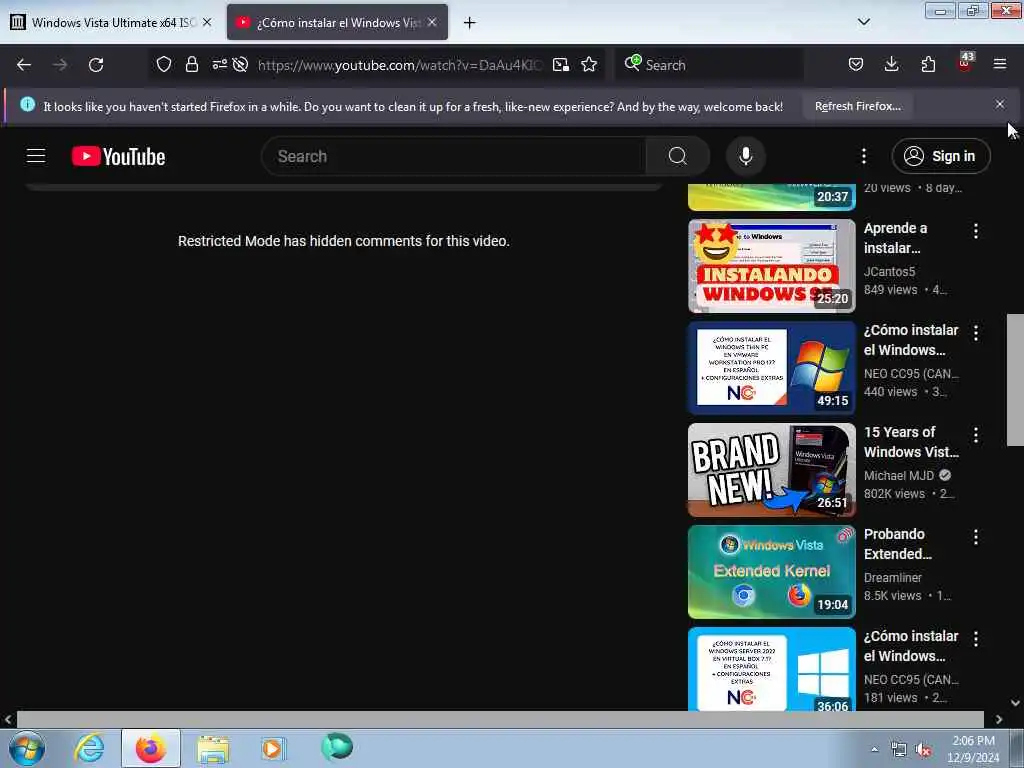This screenshot has width=1024, height=768.
Task: Click the JCantos5 channel name
Action: (889, 272)
